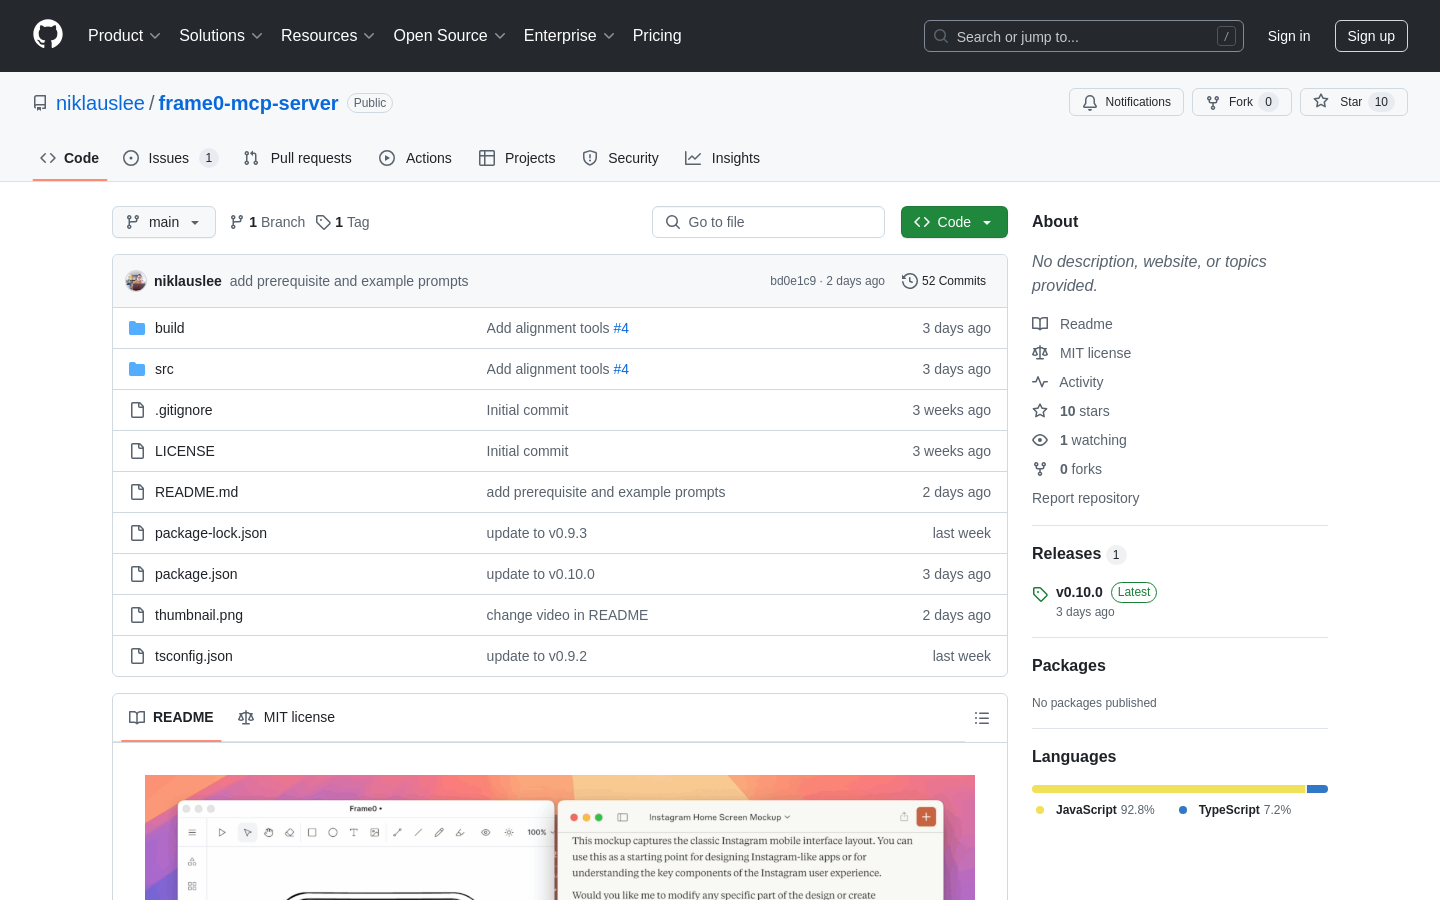
Task: Click the scales icon beside MIT license
Action: point(1040,353)
